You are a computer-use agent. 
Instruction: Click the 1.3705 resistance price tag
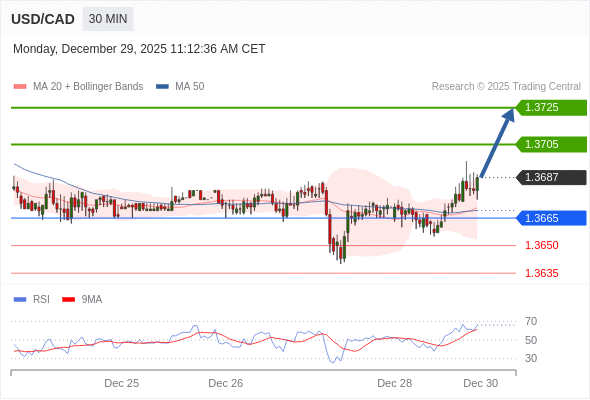pos(551,144)
